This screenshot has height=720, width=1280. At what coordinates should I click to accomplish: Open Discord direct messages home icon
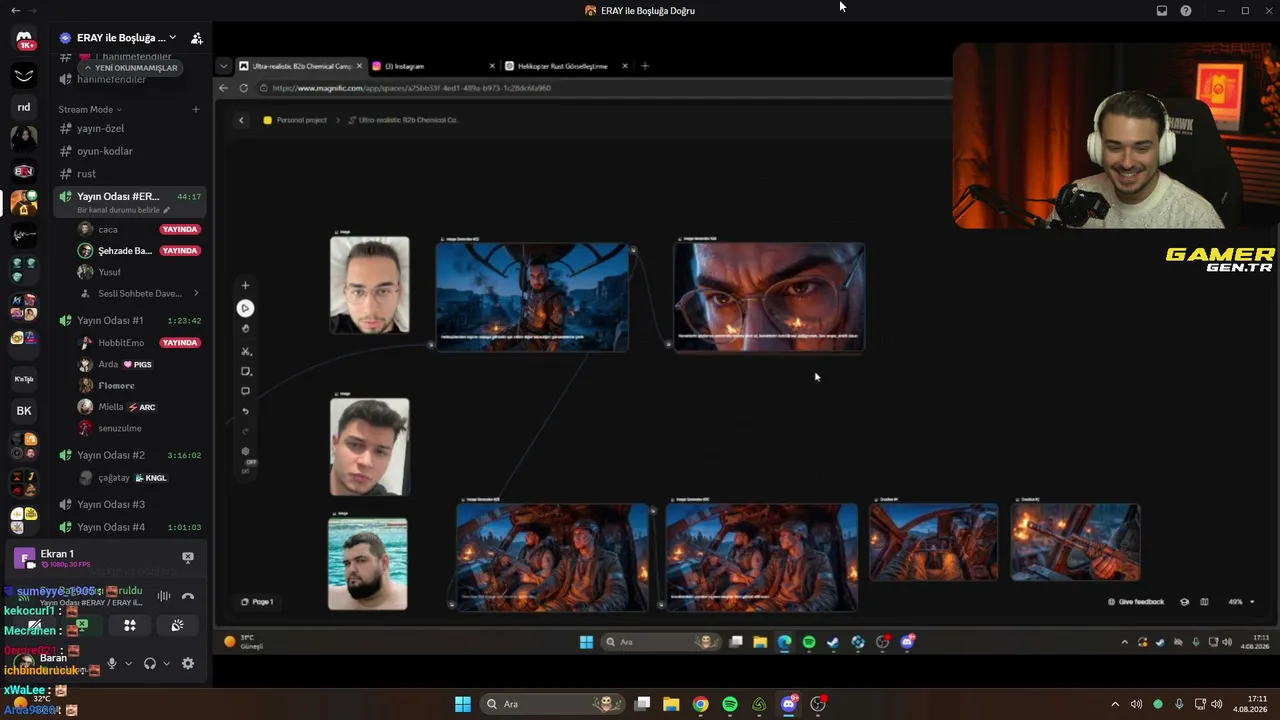pos(24,40)
